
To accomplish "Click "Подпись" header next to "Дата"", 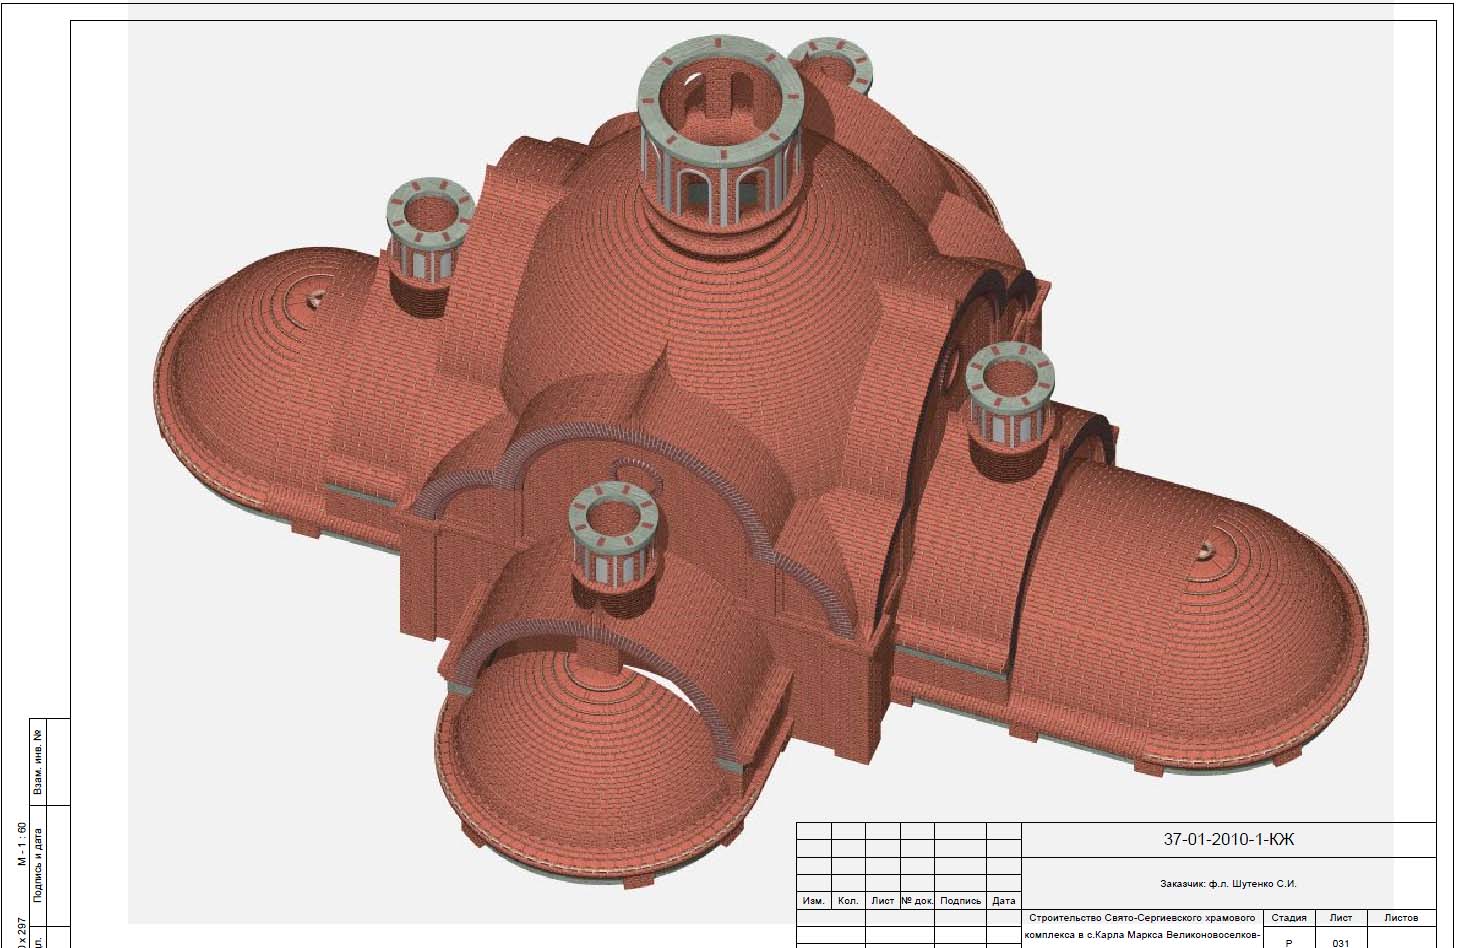I will point(961,901).
